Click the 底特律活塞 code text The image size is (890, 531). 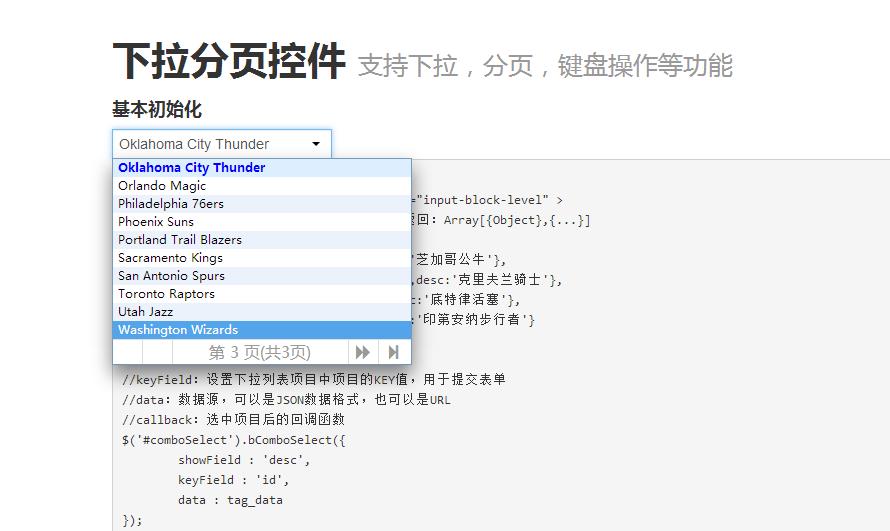(x=465, y=300)
